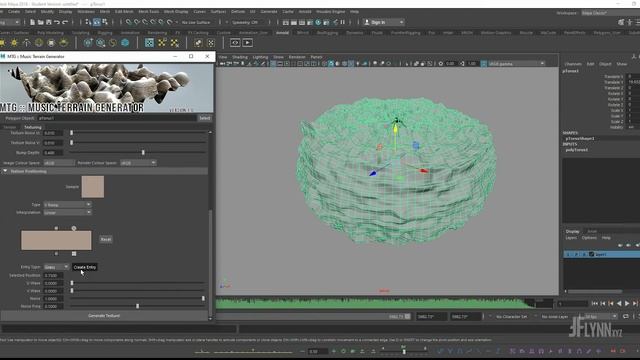This screenshot has height=360, width=640.
Task: Click the Reset ramp button
Action: coord(106,239)
